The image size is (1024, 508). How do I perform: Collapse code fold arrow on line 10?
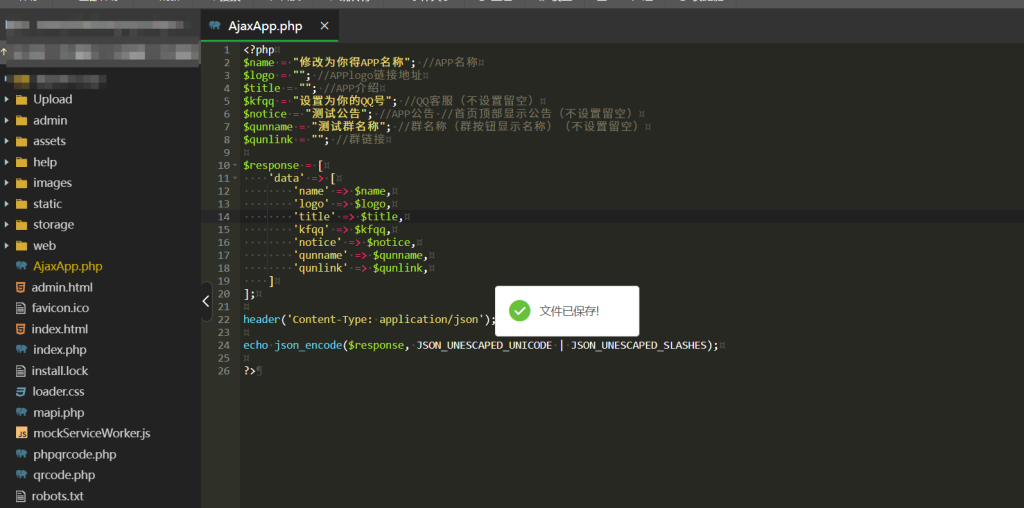click(235, 166)
